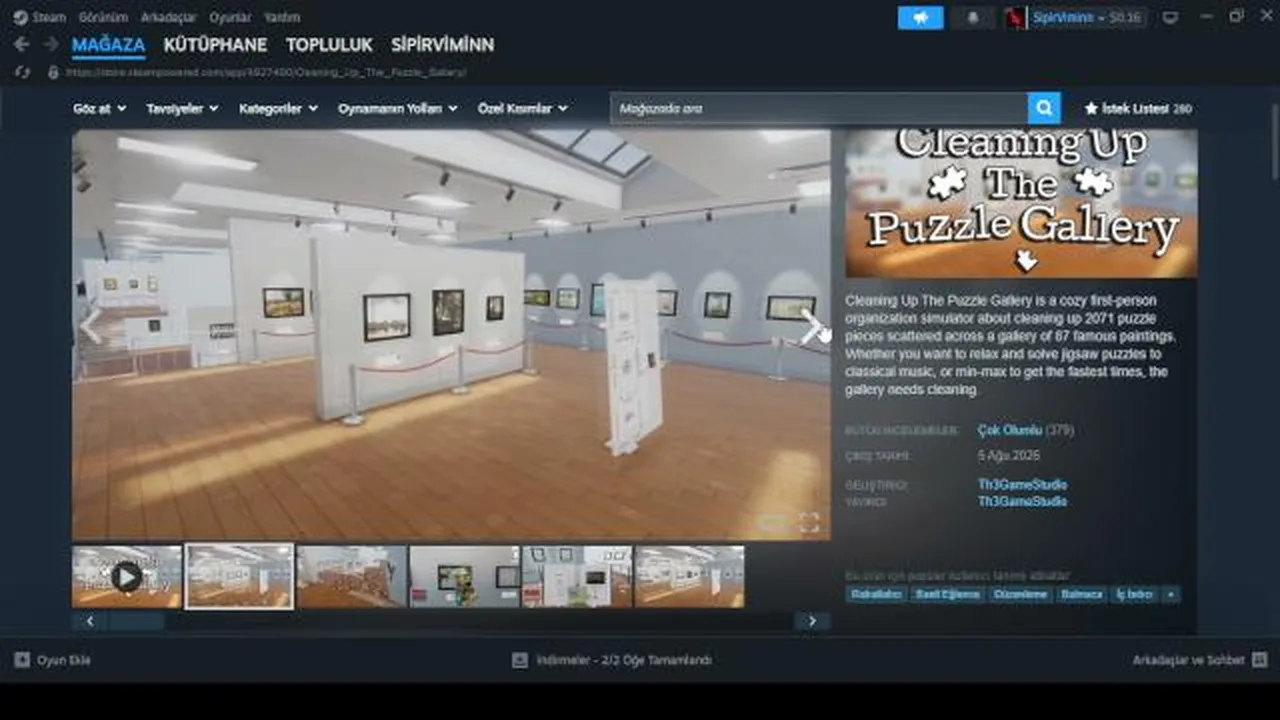Click the magnifier search button
1280x720 pixels.
pyautogui.click(x=1043, y=108)
